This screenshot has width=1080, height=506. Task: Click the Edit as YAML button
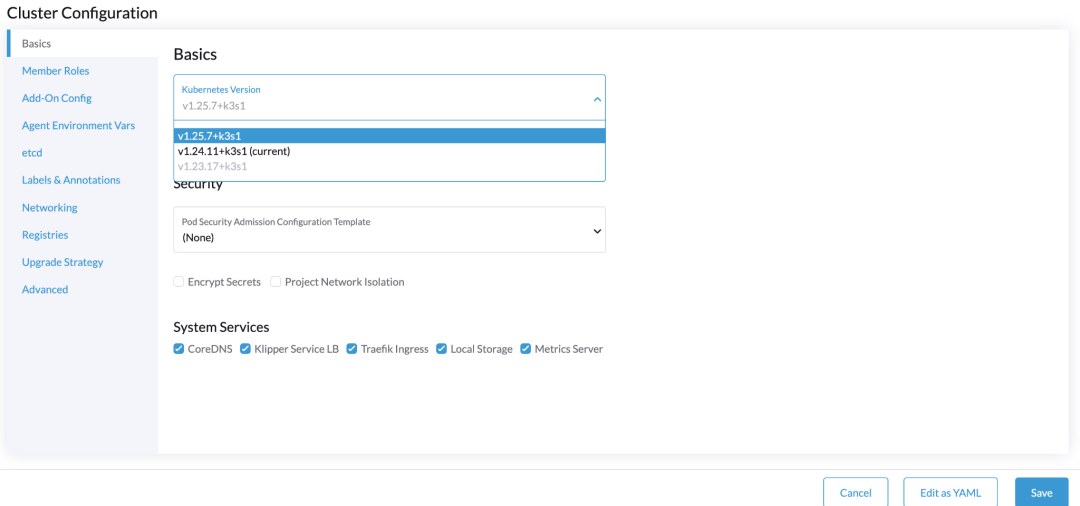(949, 492)
